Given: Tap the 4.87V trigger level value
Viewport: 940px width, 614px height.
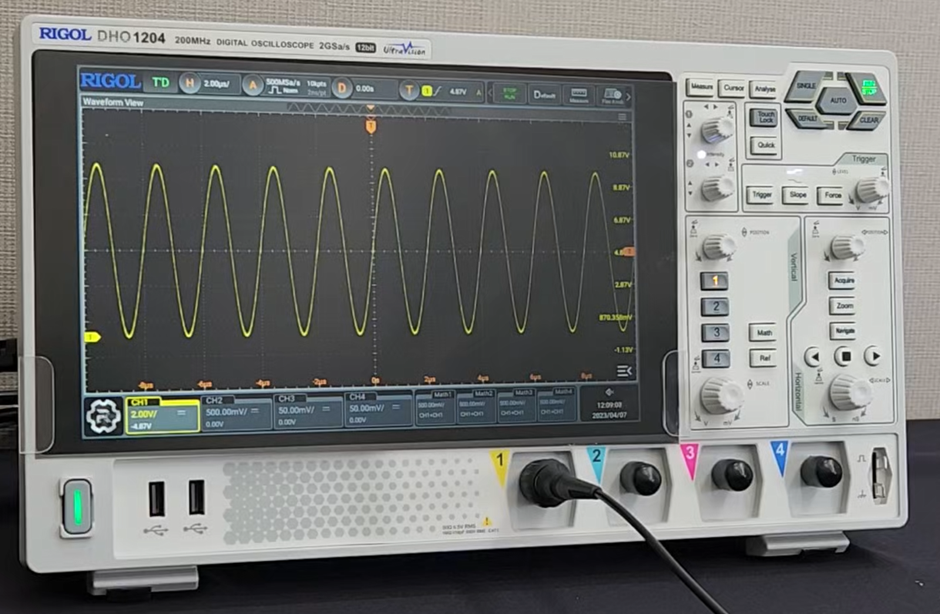Looking at the screenshot, I should click(x=458, y=92).
